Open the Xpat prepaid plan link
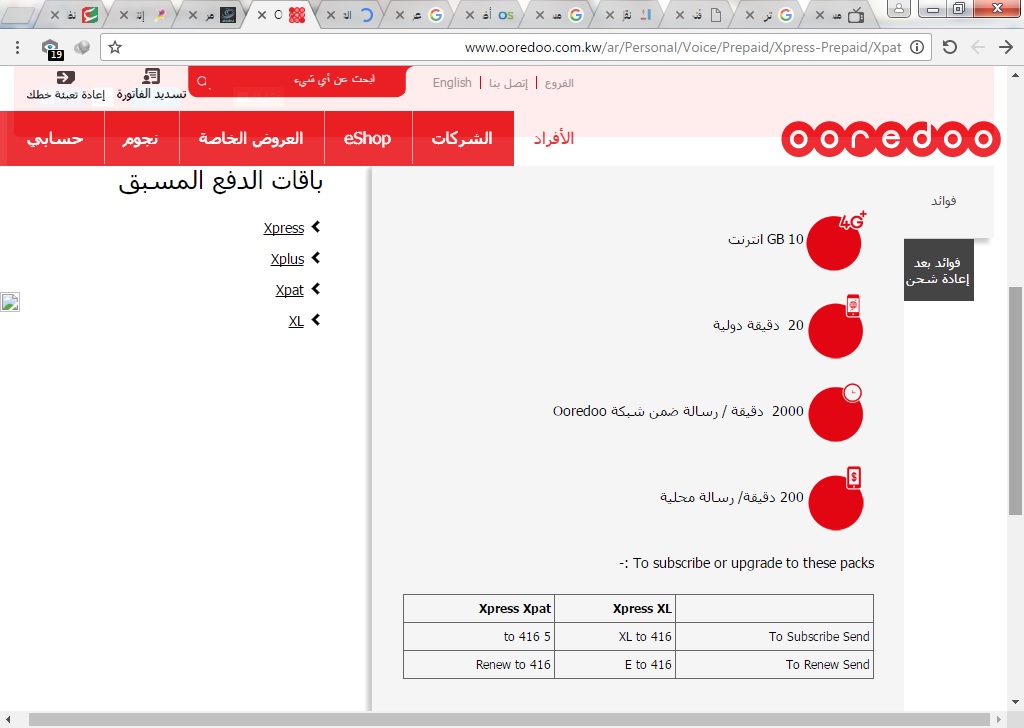 point(289,290)
